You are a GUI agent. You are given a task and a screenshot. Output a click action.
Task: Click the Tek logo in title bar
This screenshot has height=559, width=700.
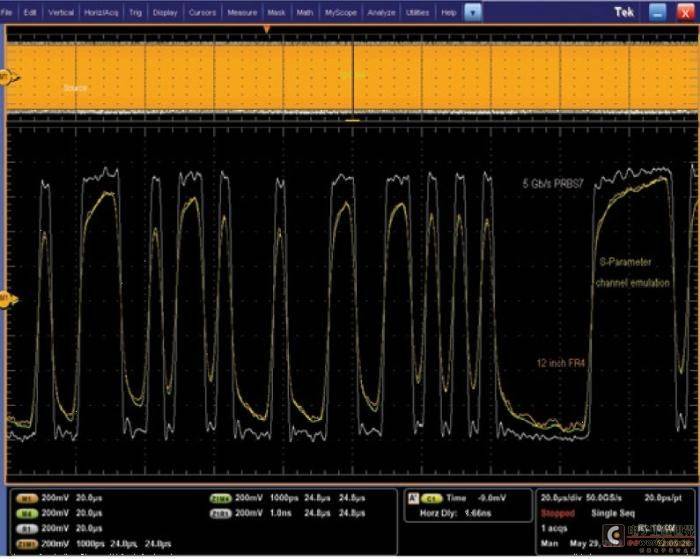[x=624, y=12]
